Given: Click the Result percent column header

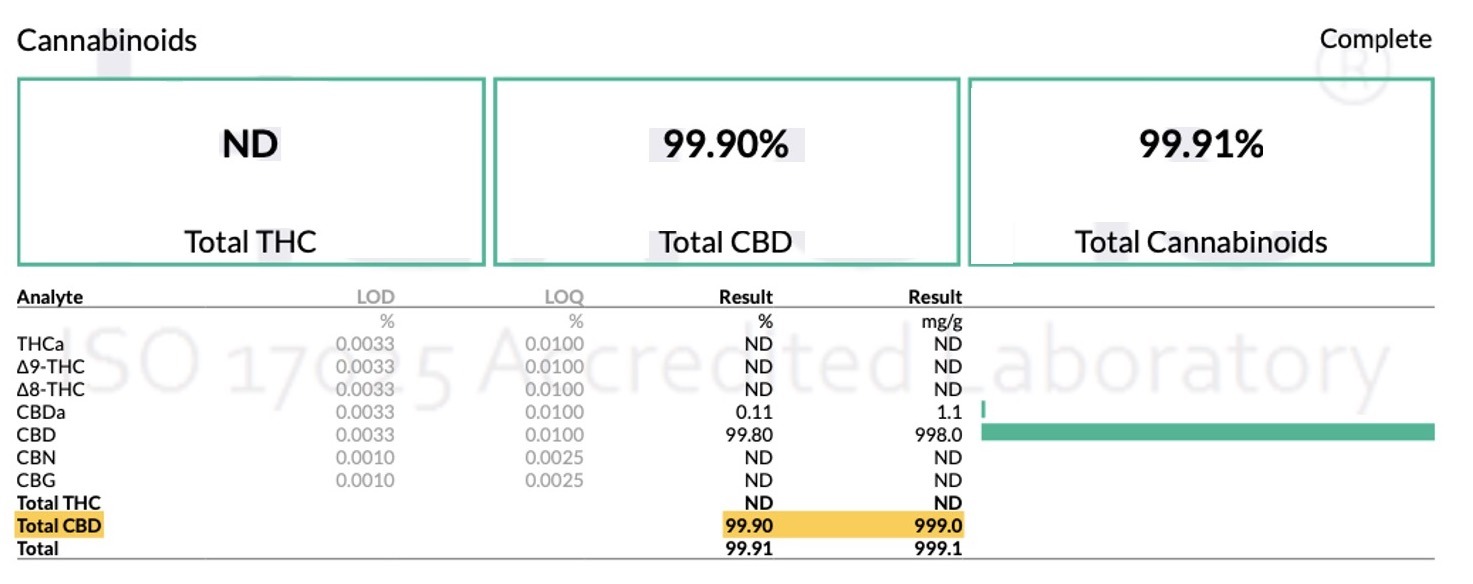Looking at the screenshot, I should click(746, 297).
